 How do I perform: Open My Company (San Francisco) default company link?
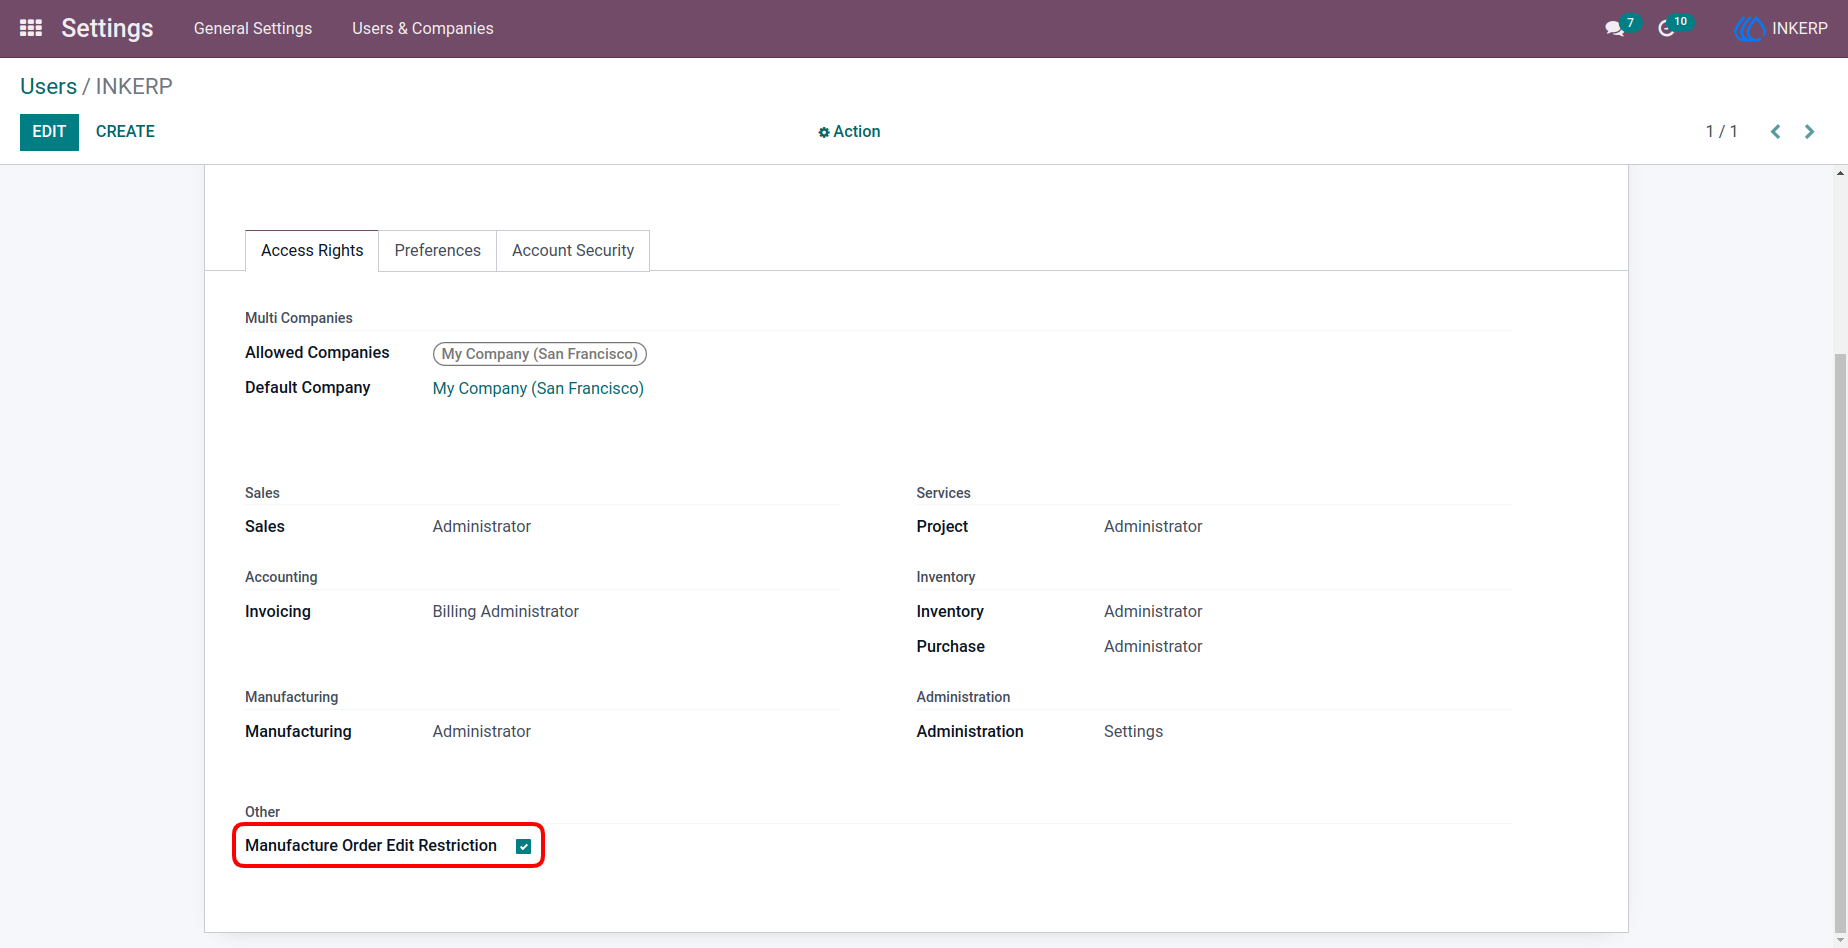(x=538, y=388)
